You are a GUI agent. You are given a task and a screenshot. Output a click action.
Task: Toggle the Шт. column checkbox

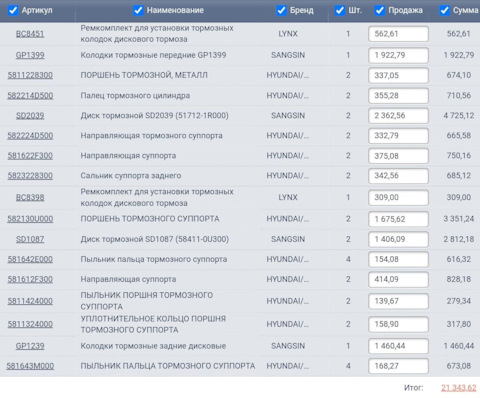340,10
